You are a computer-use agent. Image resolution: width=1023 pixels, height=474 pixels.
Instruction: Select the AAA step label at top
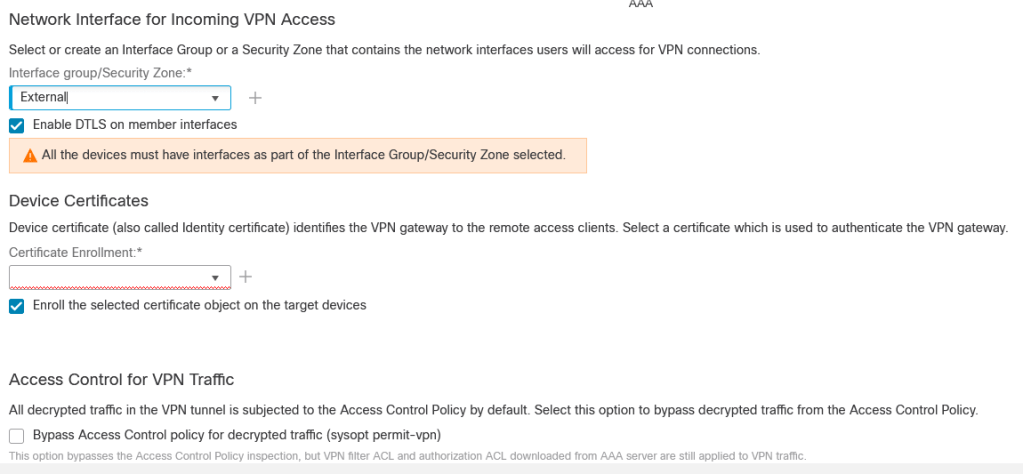[x=641, y=4]
